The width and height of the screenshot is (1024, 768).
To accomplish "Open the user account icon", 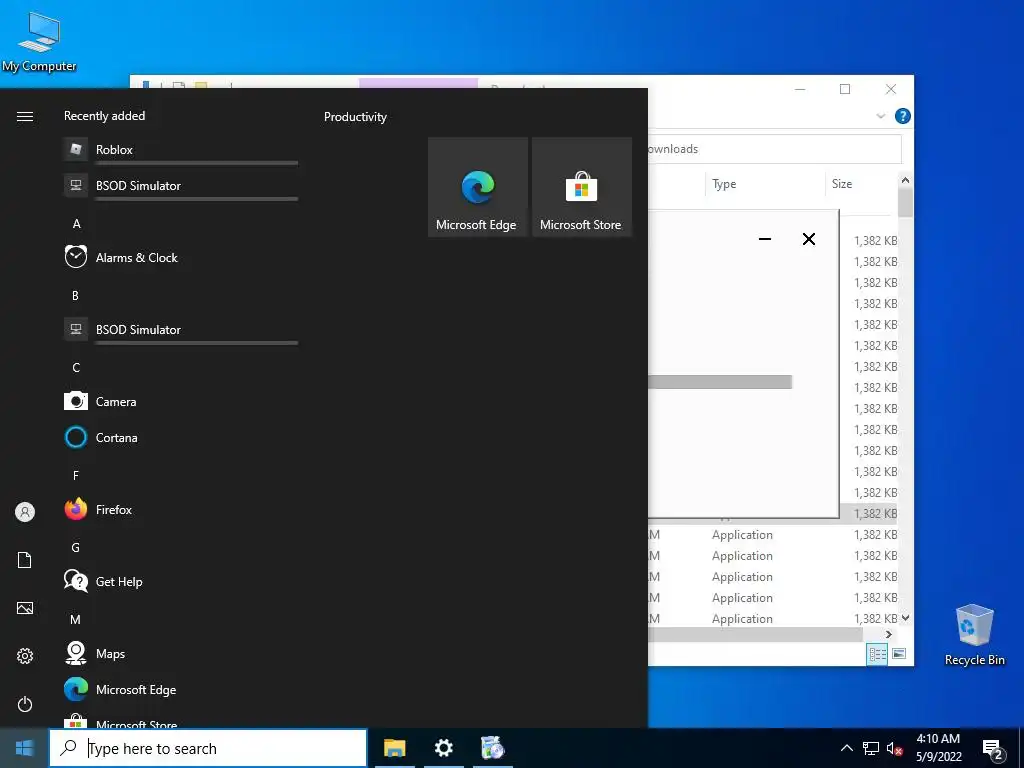I will 25,512.
